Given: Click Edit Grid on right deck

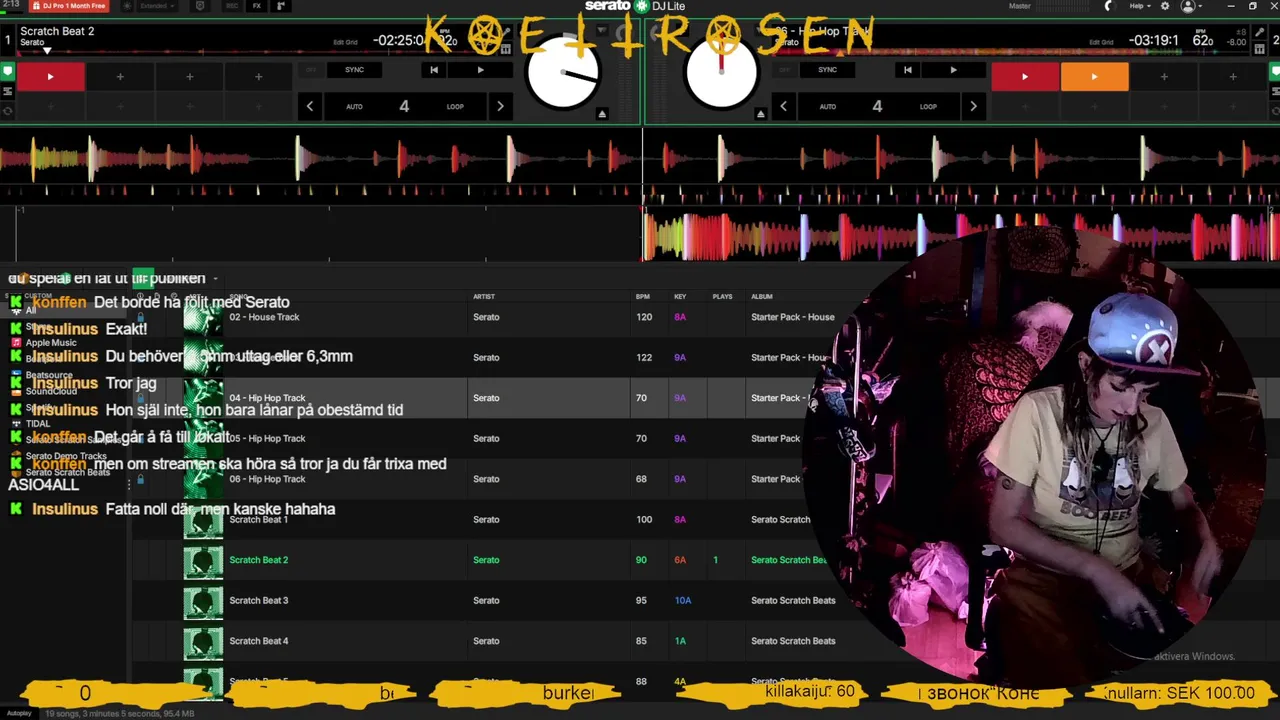Looking at the screenshot, I should (1101, 42).
